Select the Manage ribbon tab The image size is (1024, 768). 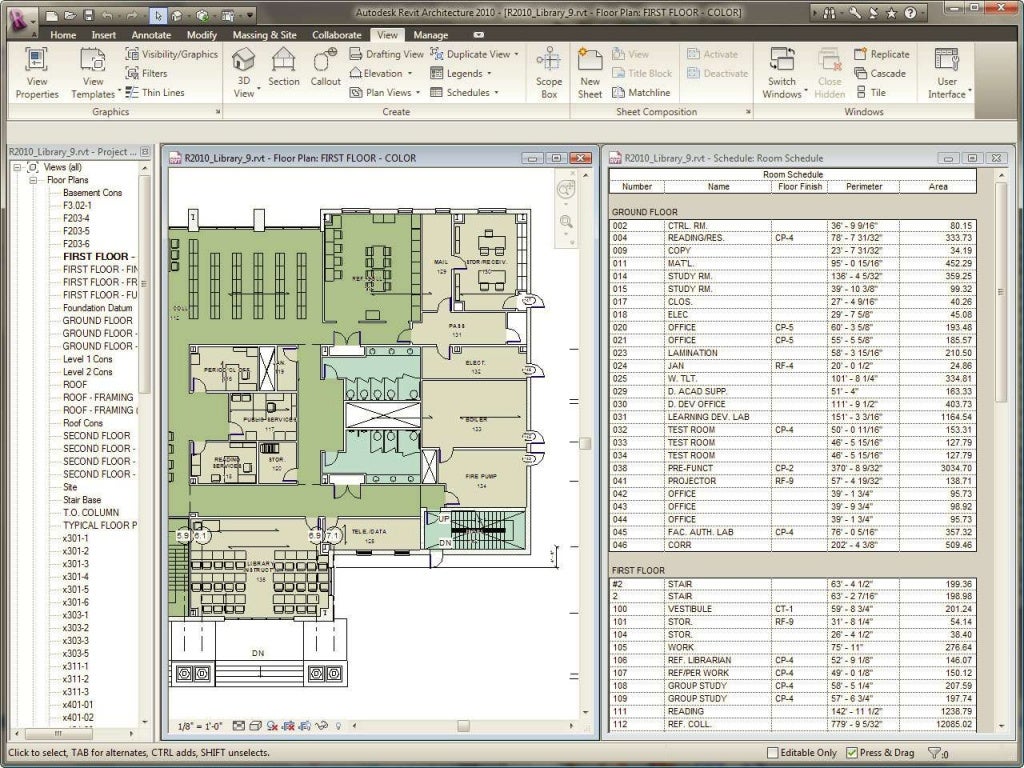[x=431, y=35]
